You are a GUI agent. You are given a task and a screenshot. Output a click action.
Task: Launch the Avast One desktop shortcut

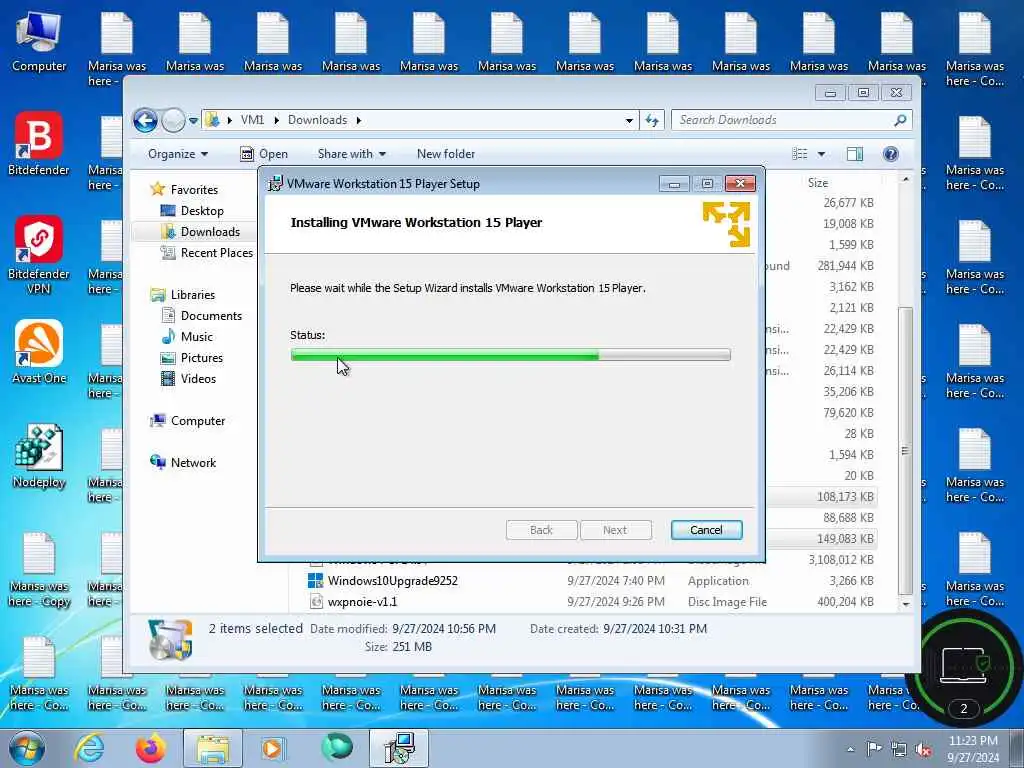(39, 352)
